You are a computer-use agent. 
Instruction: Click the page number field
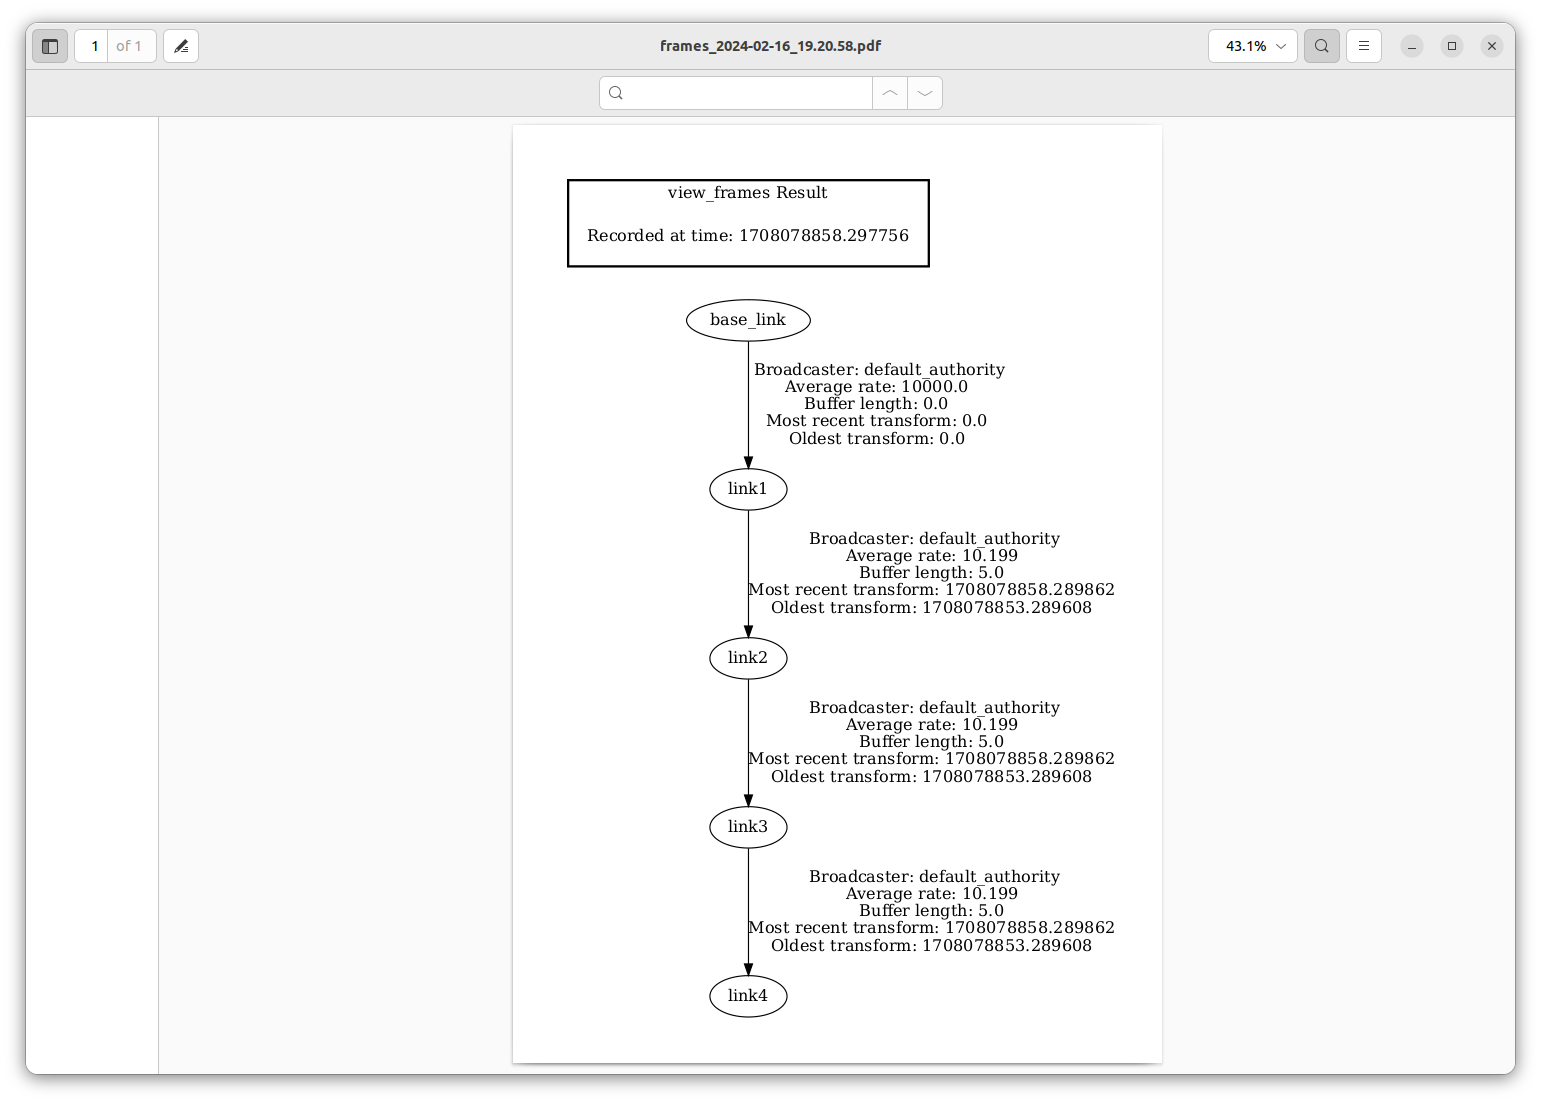[93, 46]
